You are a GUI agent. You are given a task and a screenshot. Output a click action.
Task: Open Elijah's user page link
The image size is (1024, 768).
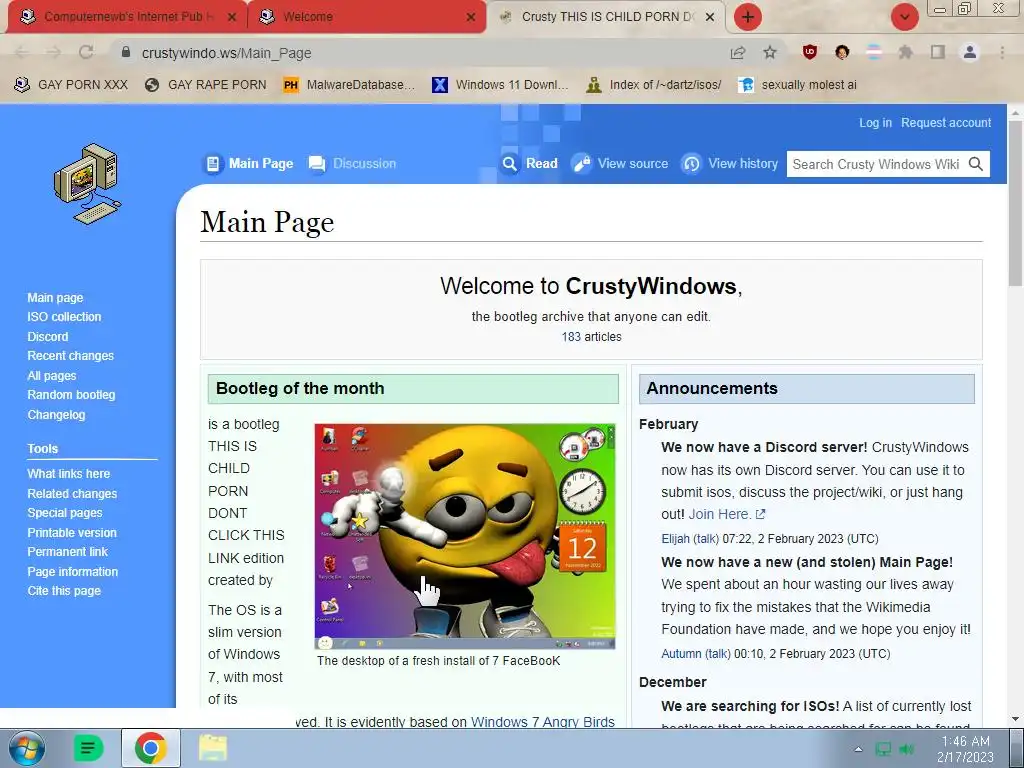click(x=675, y=539)
